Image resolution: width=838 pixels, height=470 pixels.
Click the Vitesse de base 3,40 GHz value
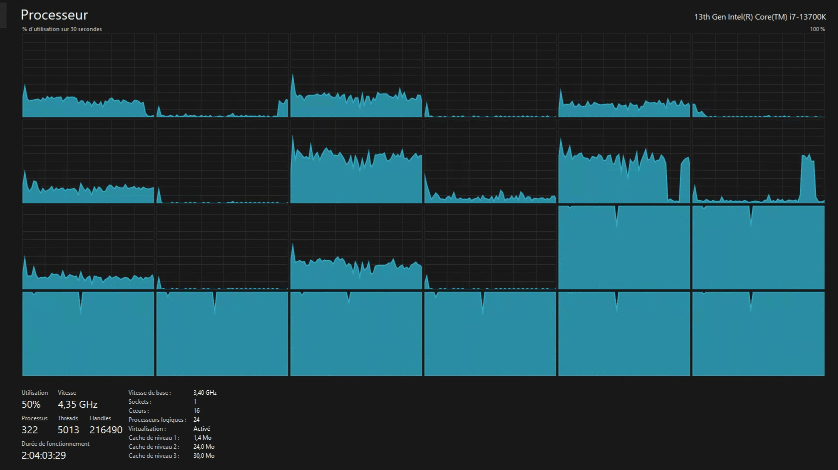tap(204, 393)
